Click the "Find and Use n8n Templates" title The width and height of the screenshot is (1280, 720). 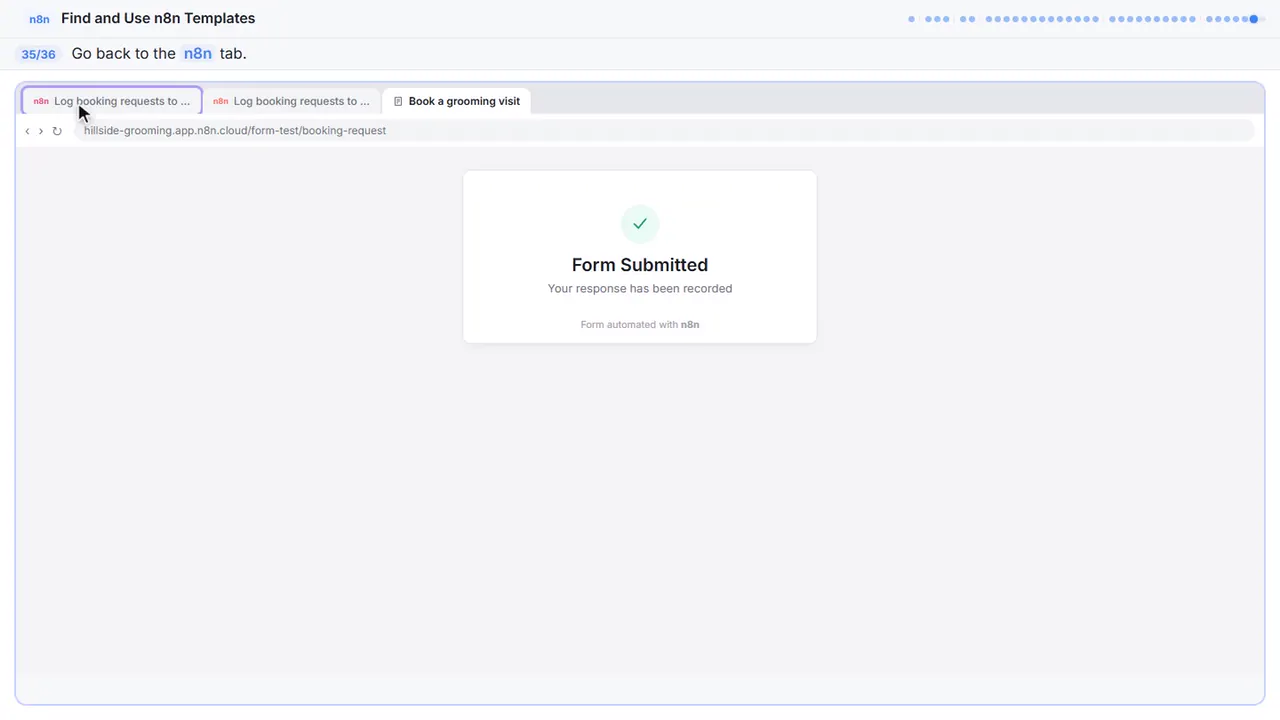[x=158, y=18]
